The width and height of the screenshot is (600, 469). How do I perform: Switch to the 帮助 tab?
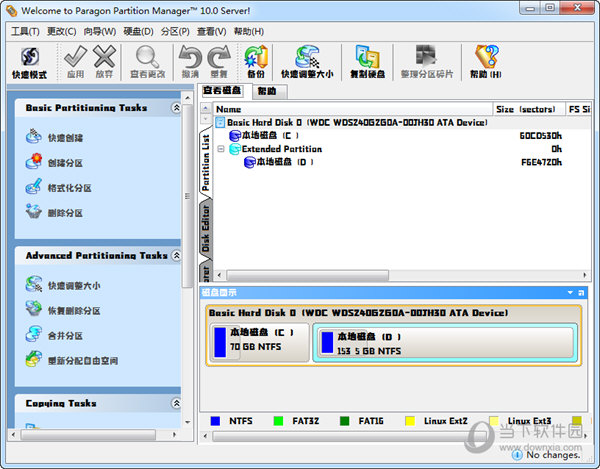coord(267,91)
